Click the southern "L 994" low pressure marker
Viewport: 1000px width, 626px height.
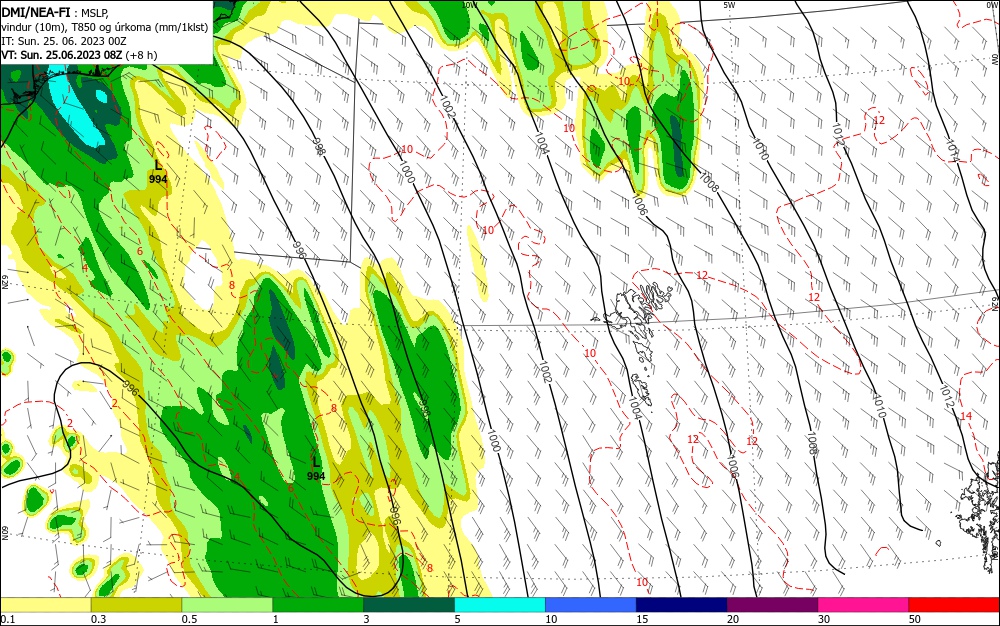click(x=316, y=469)
